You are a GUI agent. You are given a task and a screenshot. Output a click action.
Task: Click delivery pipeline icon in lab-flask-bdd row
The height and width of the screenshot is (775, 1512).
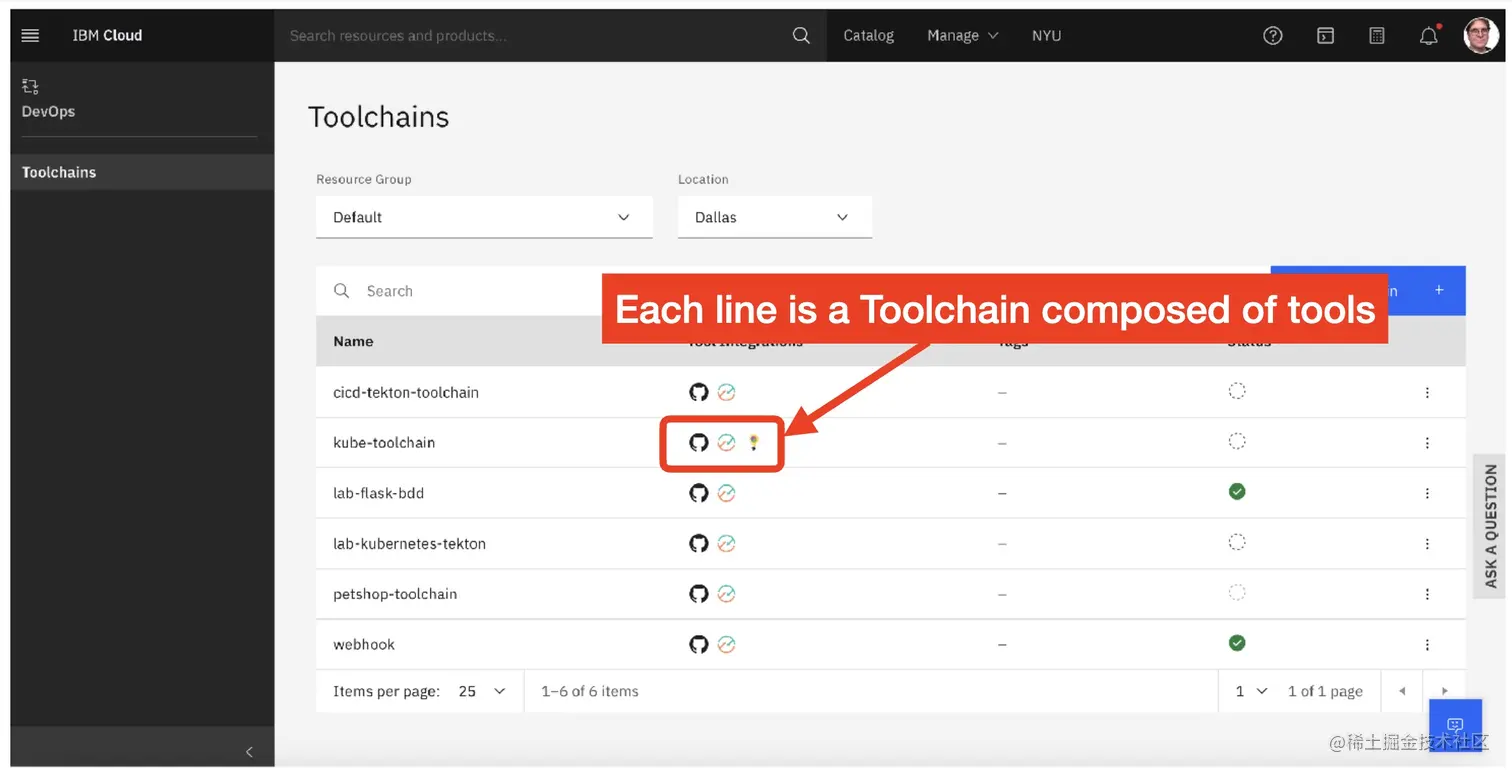727,493
